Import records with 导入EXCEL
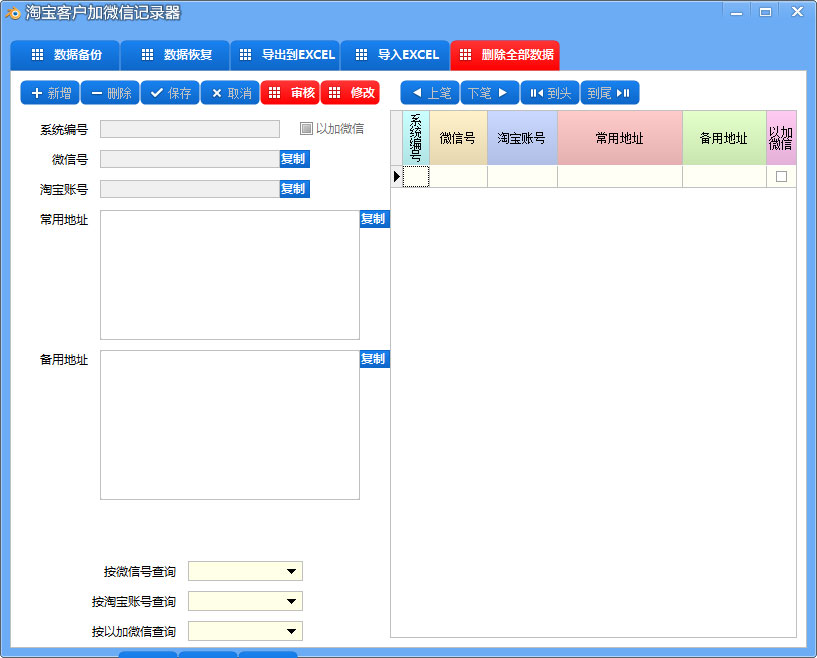817x658 pixels. pos(395,55)
